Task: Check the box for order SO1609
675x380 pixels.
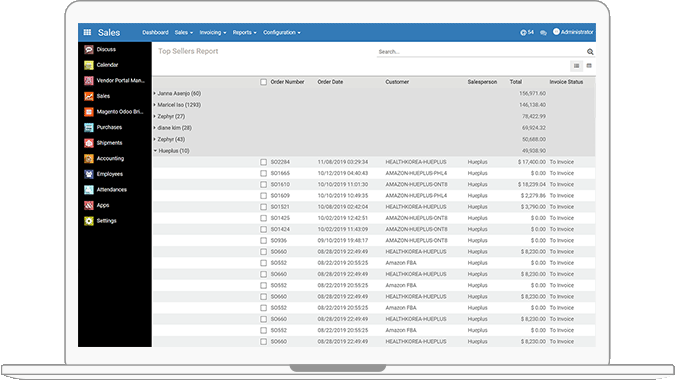Action: pos(263,196)
